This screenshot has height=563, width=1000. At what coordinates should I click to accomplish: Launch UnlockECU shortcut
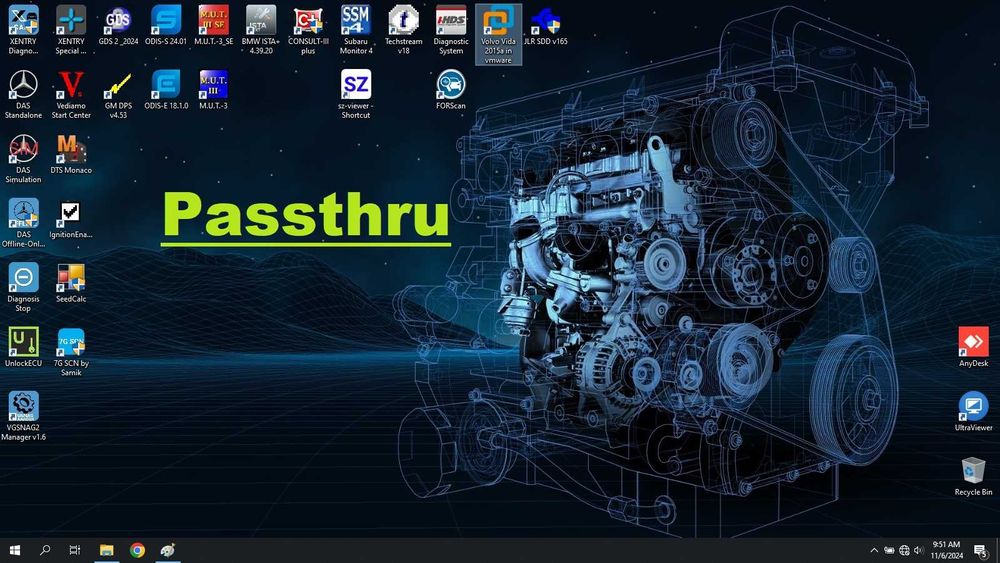[x=23, y=347]
